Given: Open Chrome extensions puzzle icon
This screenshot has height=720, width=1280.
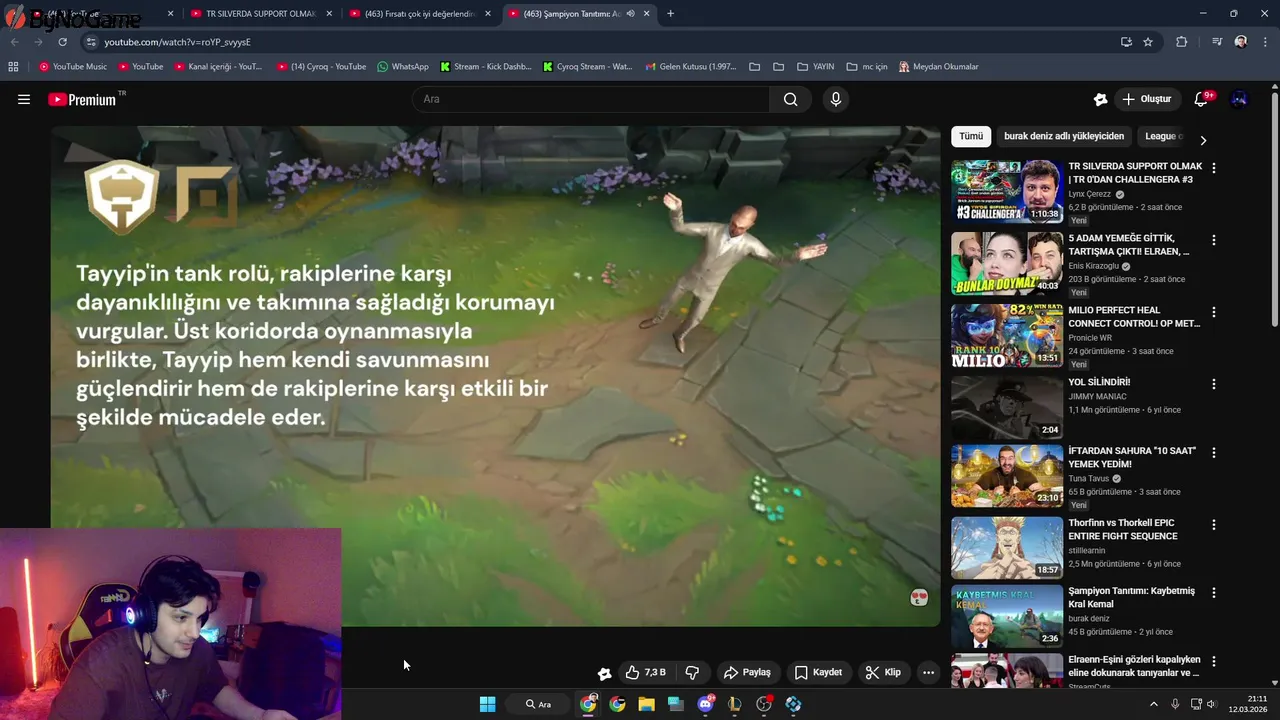Looking at the screenshot, I should coord(1182,42).
